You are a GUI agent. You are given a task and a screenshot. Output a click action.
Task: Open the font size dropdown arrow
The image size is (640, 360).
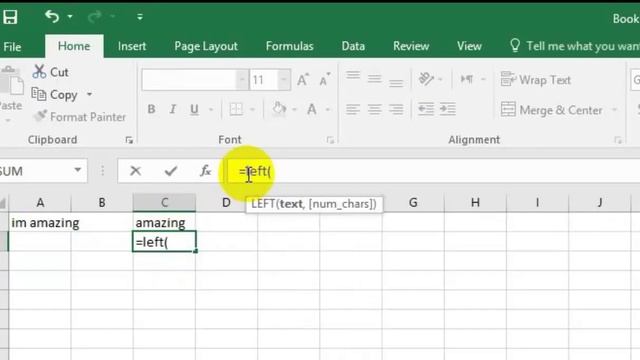(284, 80)
